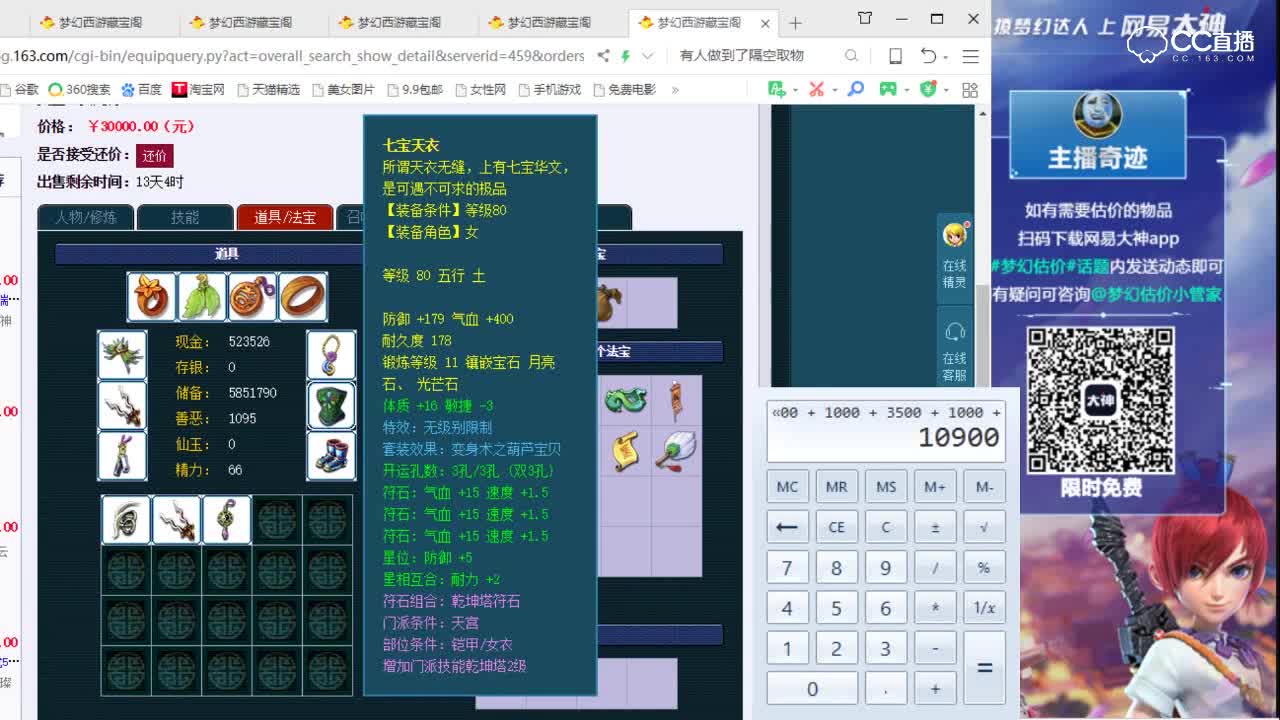Click the number 0 calculator key
Screen dimensions: 1280x720
point(812,688)
